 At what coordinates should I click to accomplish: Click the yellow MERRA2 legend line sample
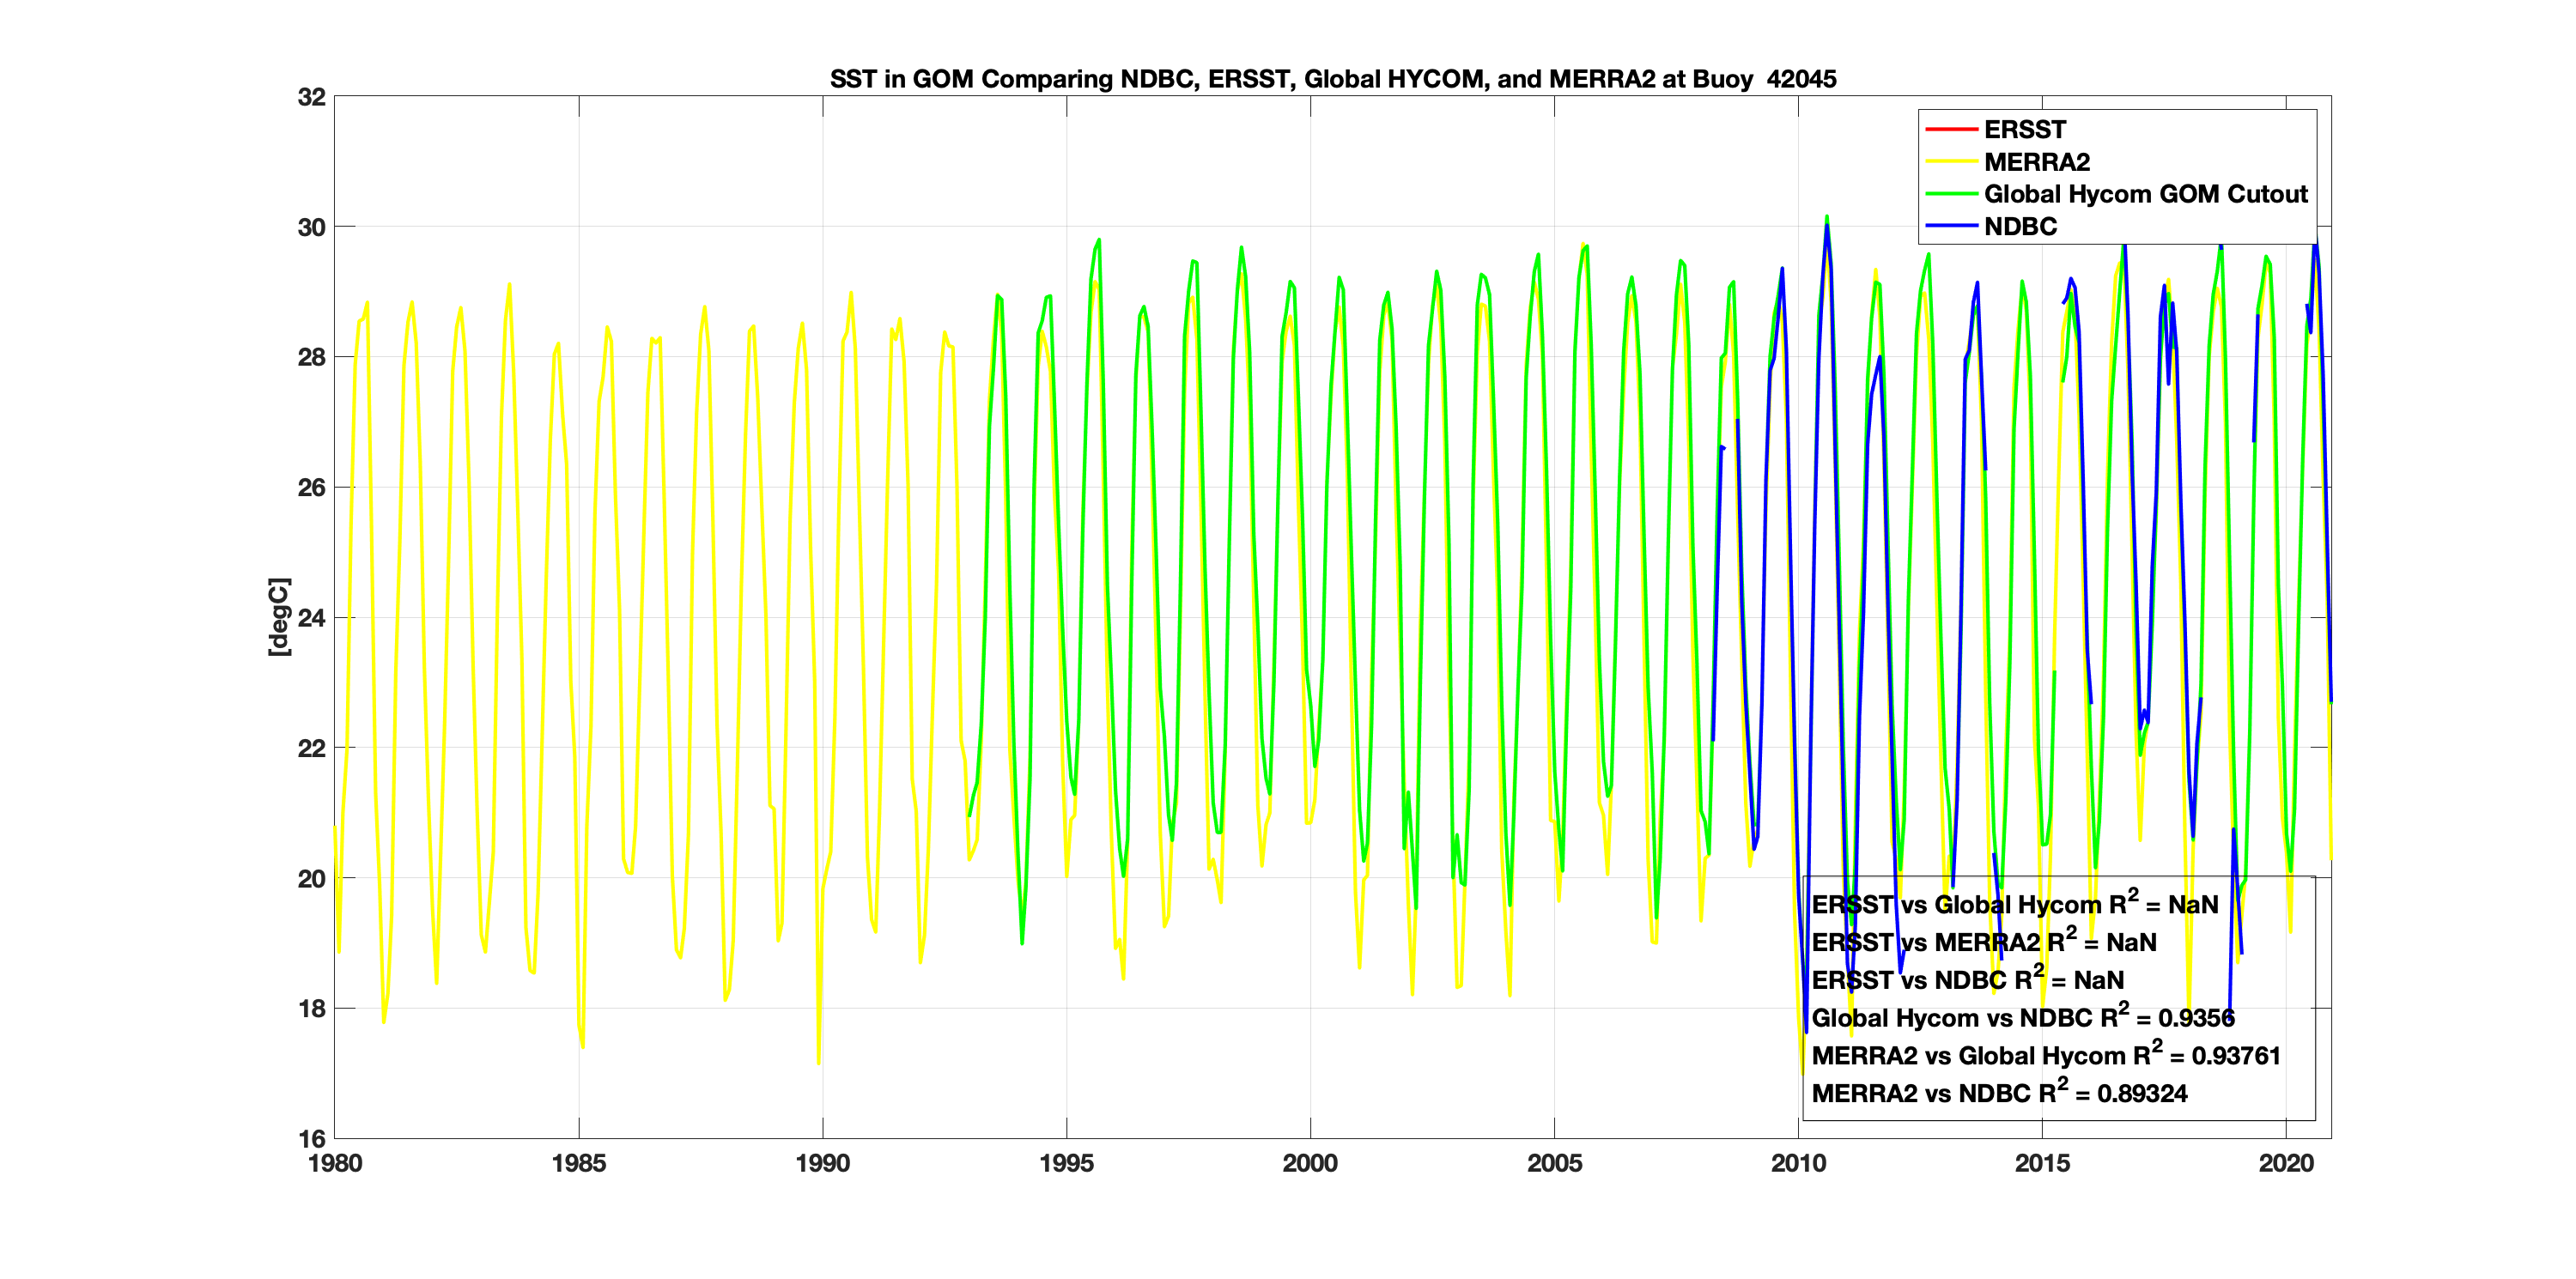point(1950,162)
